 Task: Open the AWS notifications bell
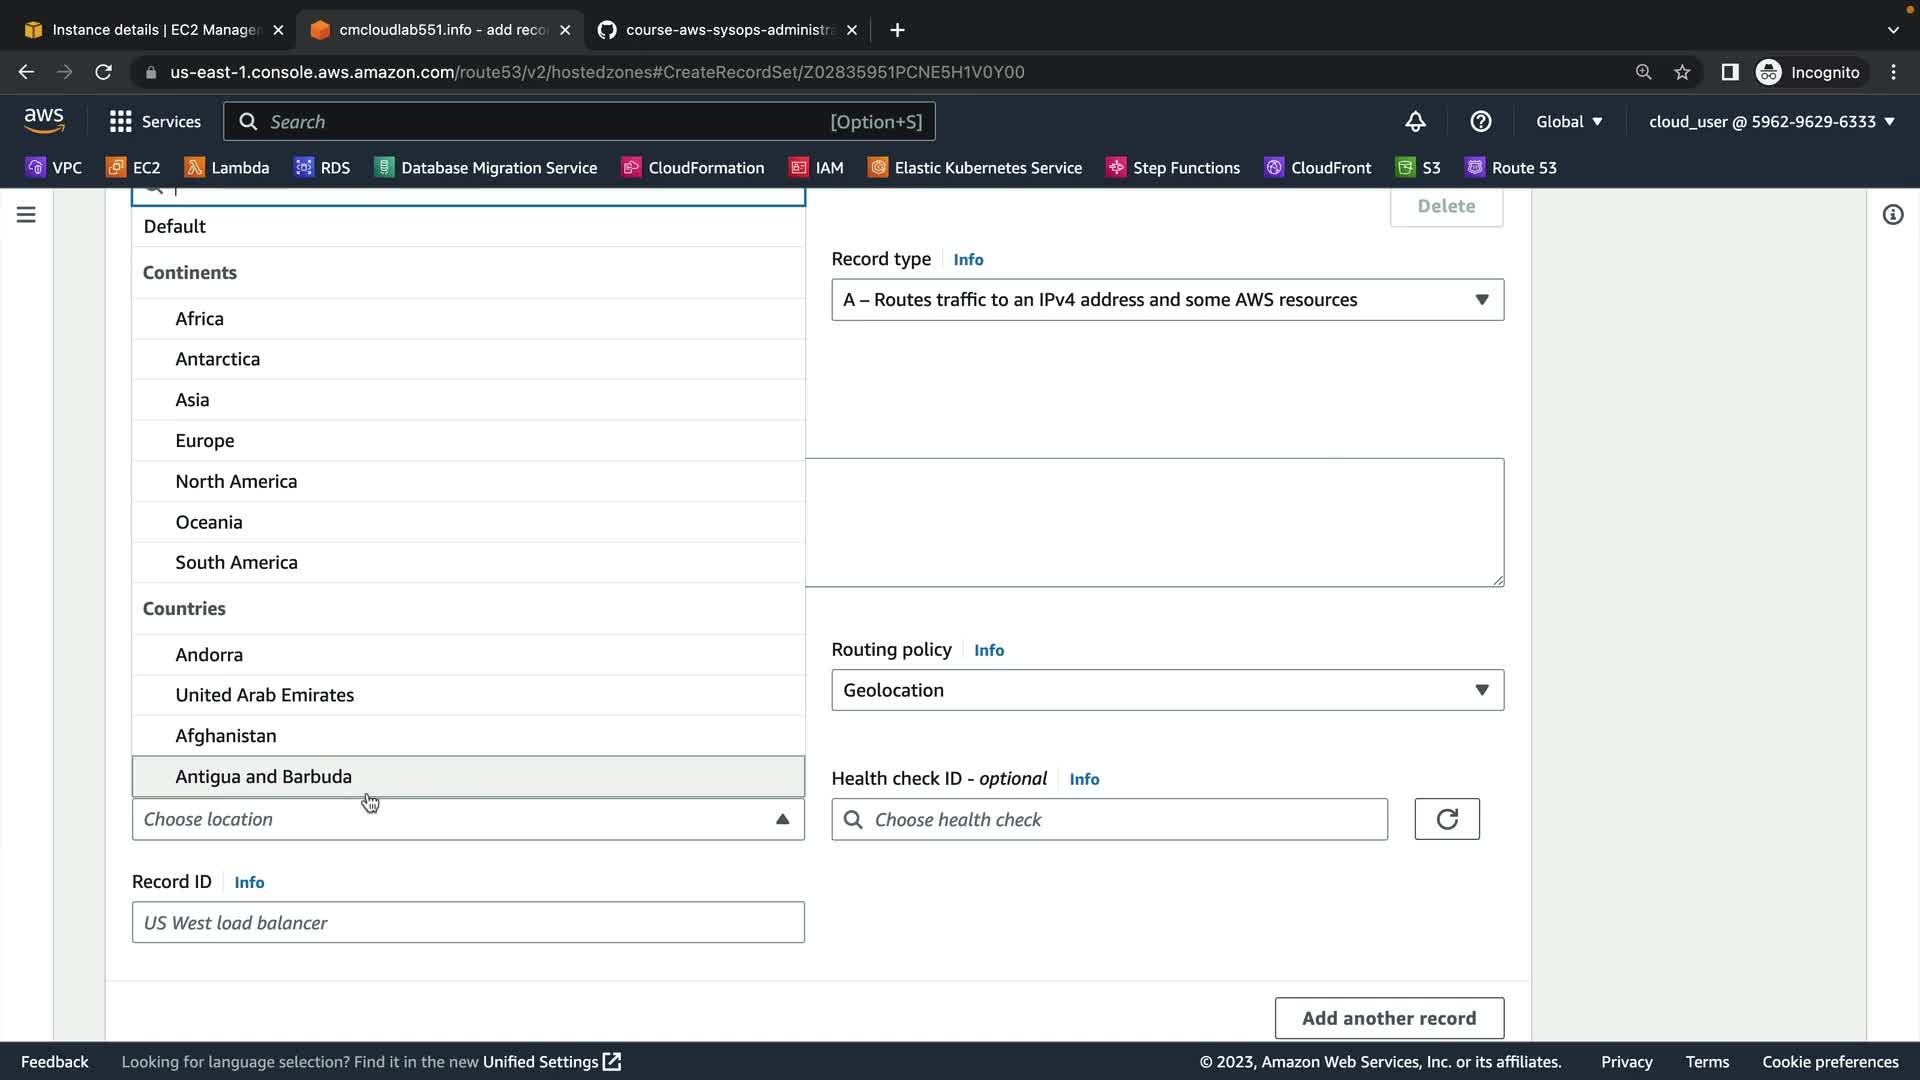click(1415, 122)
